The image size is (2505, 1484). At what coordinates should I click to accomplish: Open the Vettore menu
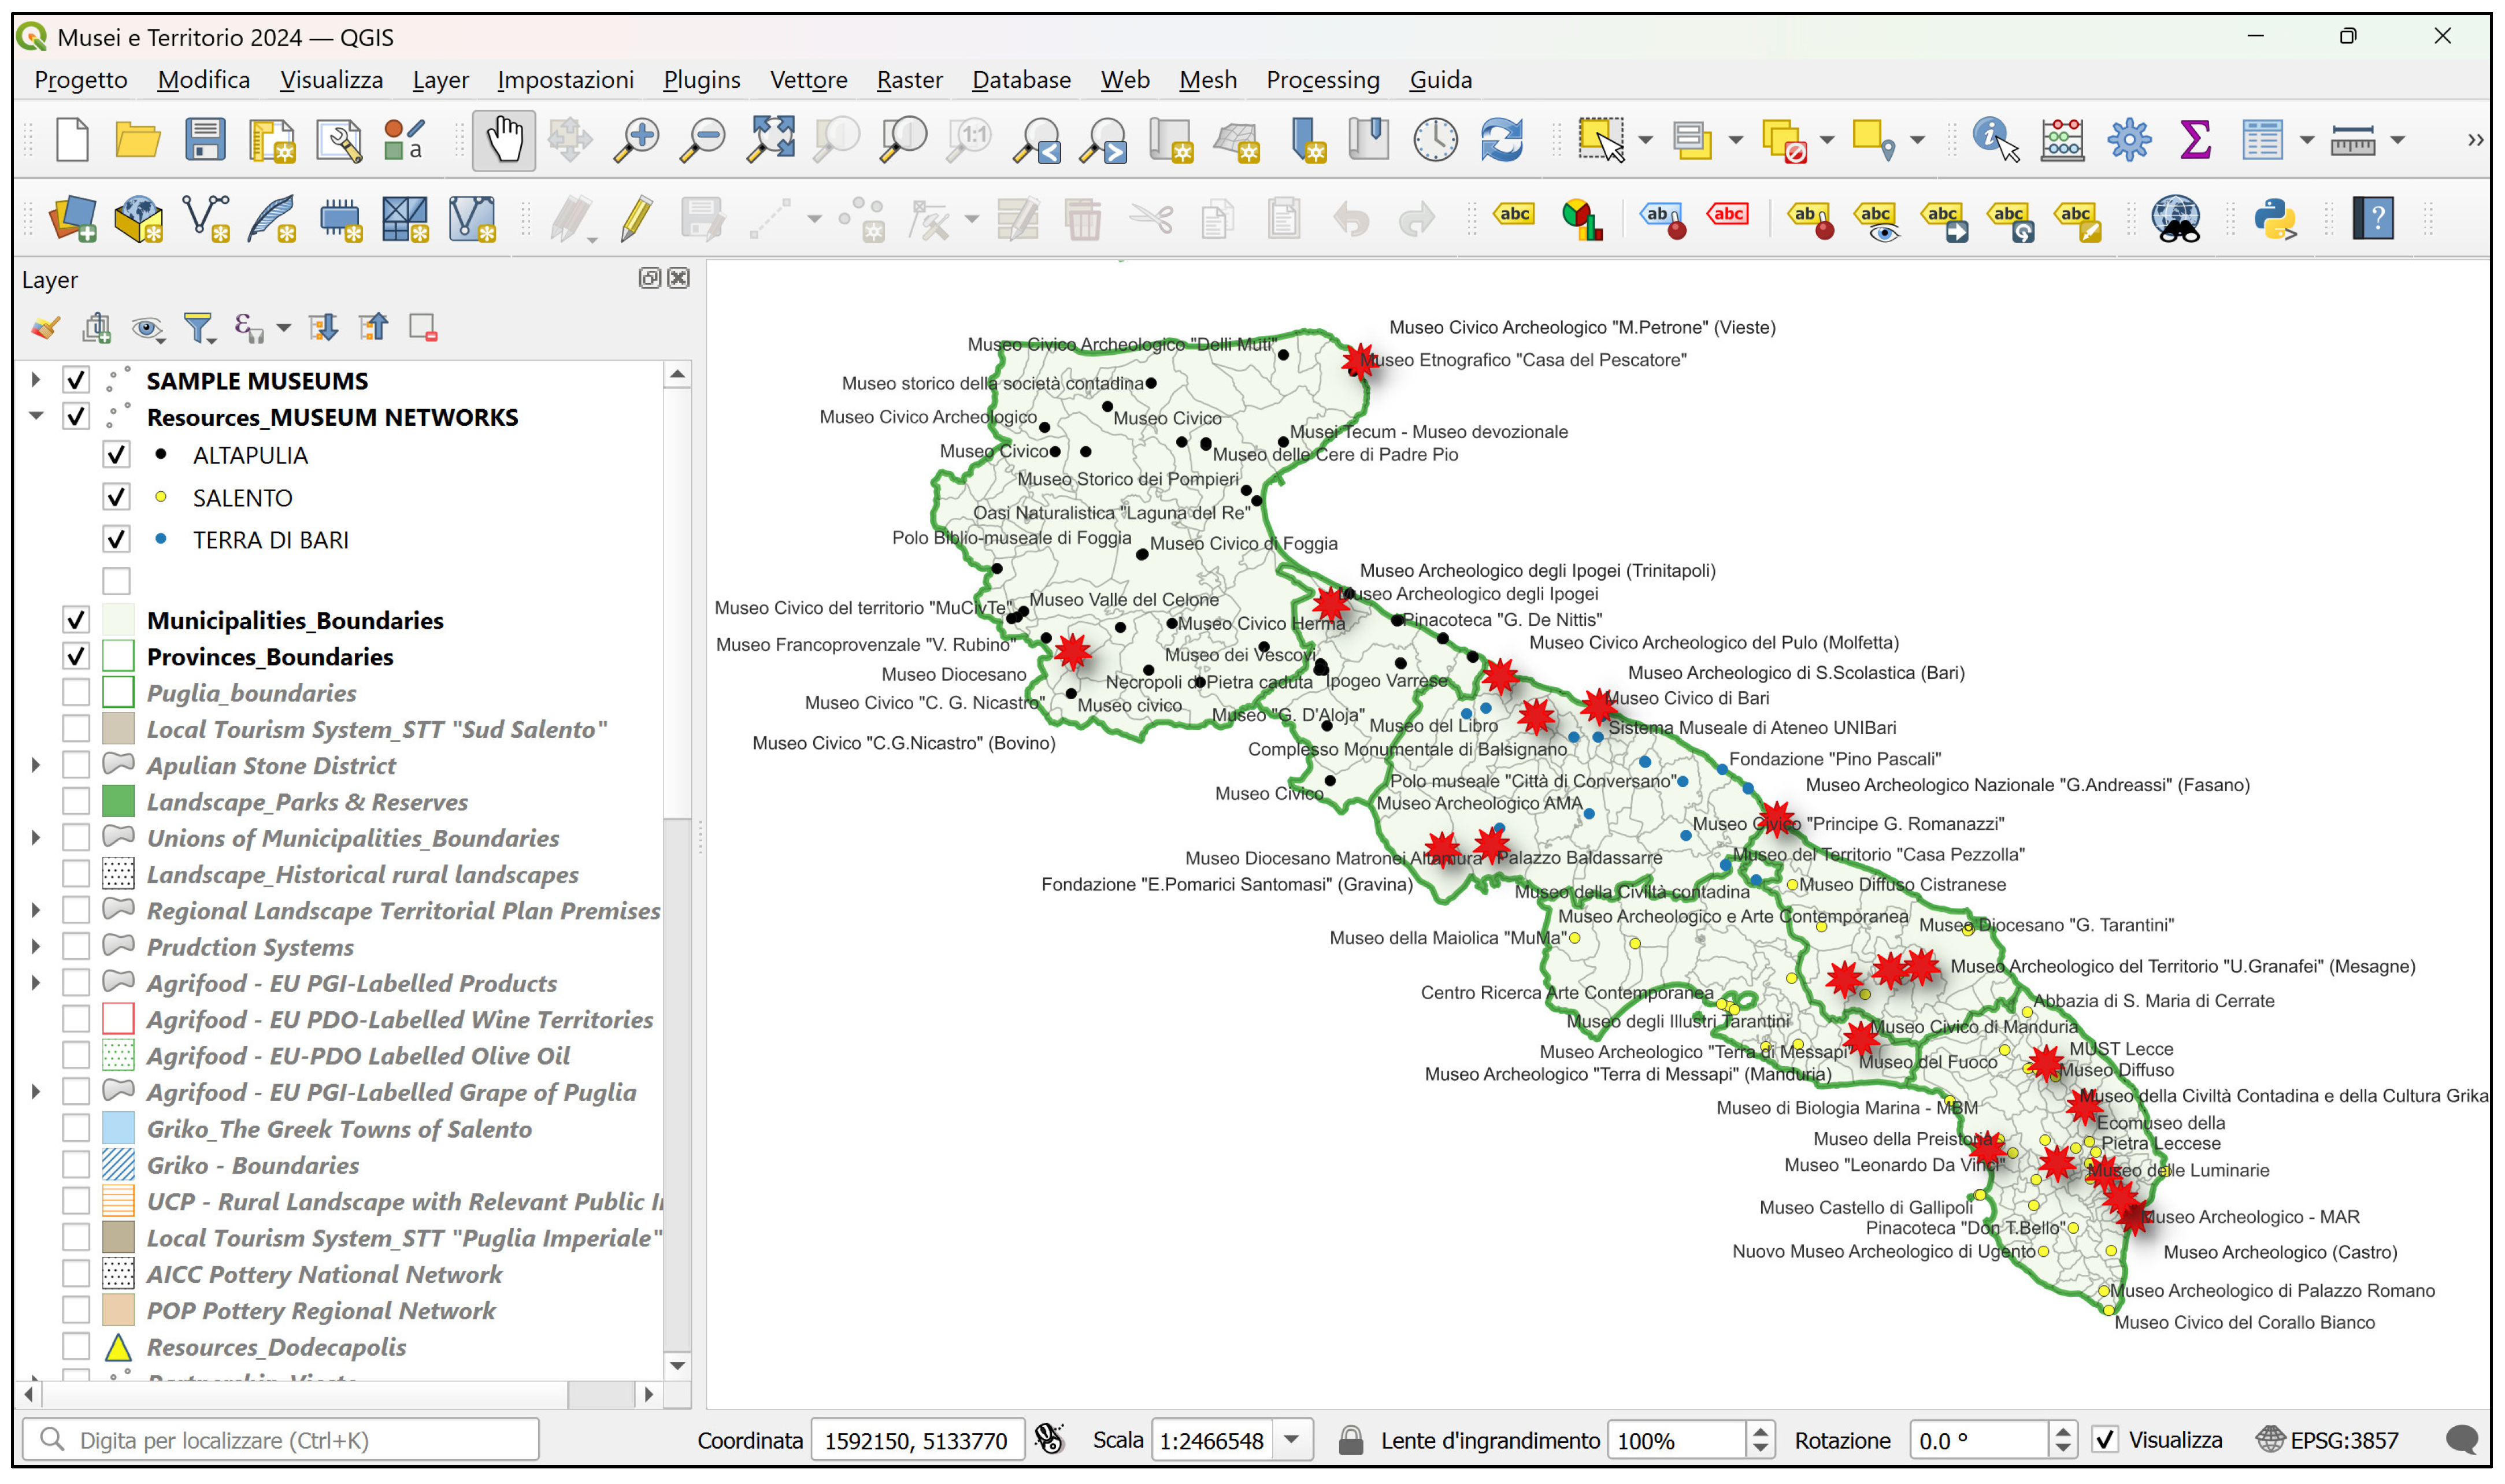[x=808, y=80]
